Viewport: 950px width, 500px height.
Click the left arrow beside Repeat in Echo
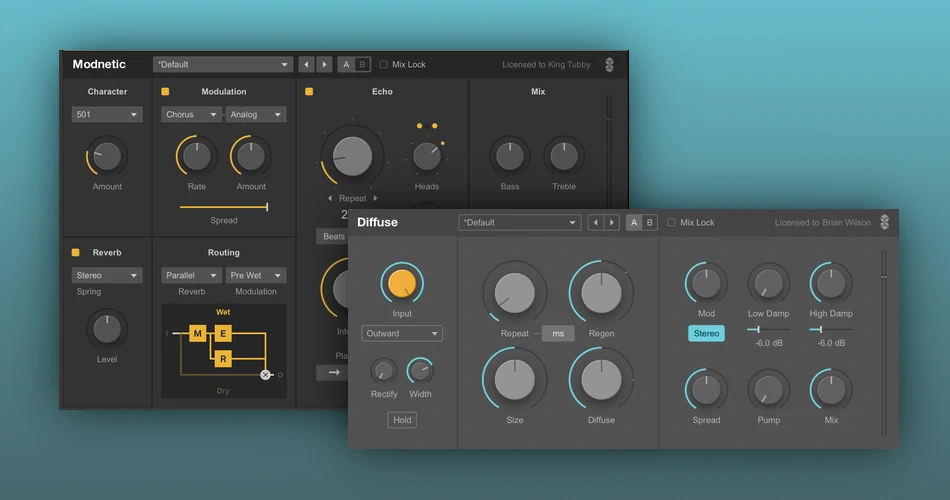331,198
